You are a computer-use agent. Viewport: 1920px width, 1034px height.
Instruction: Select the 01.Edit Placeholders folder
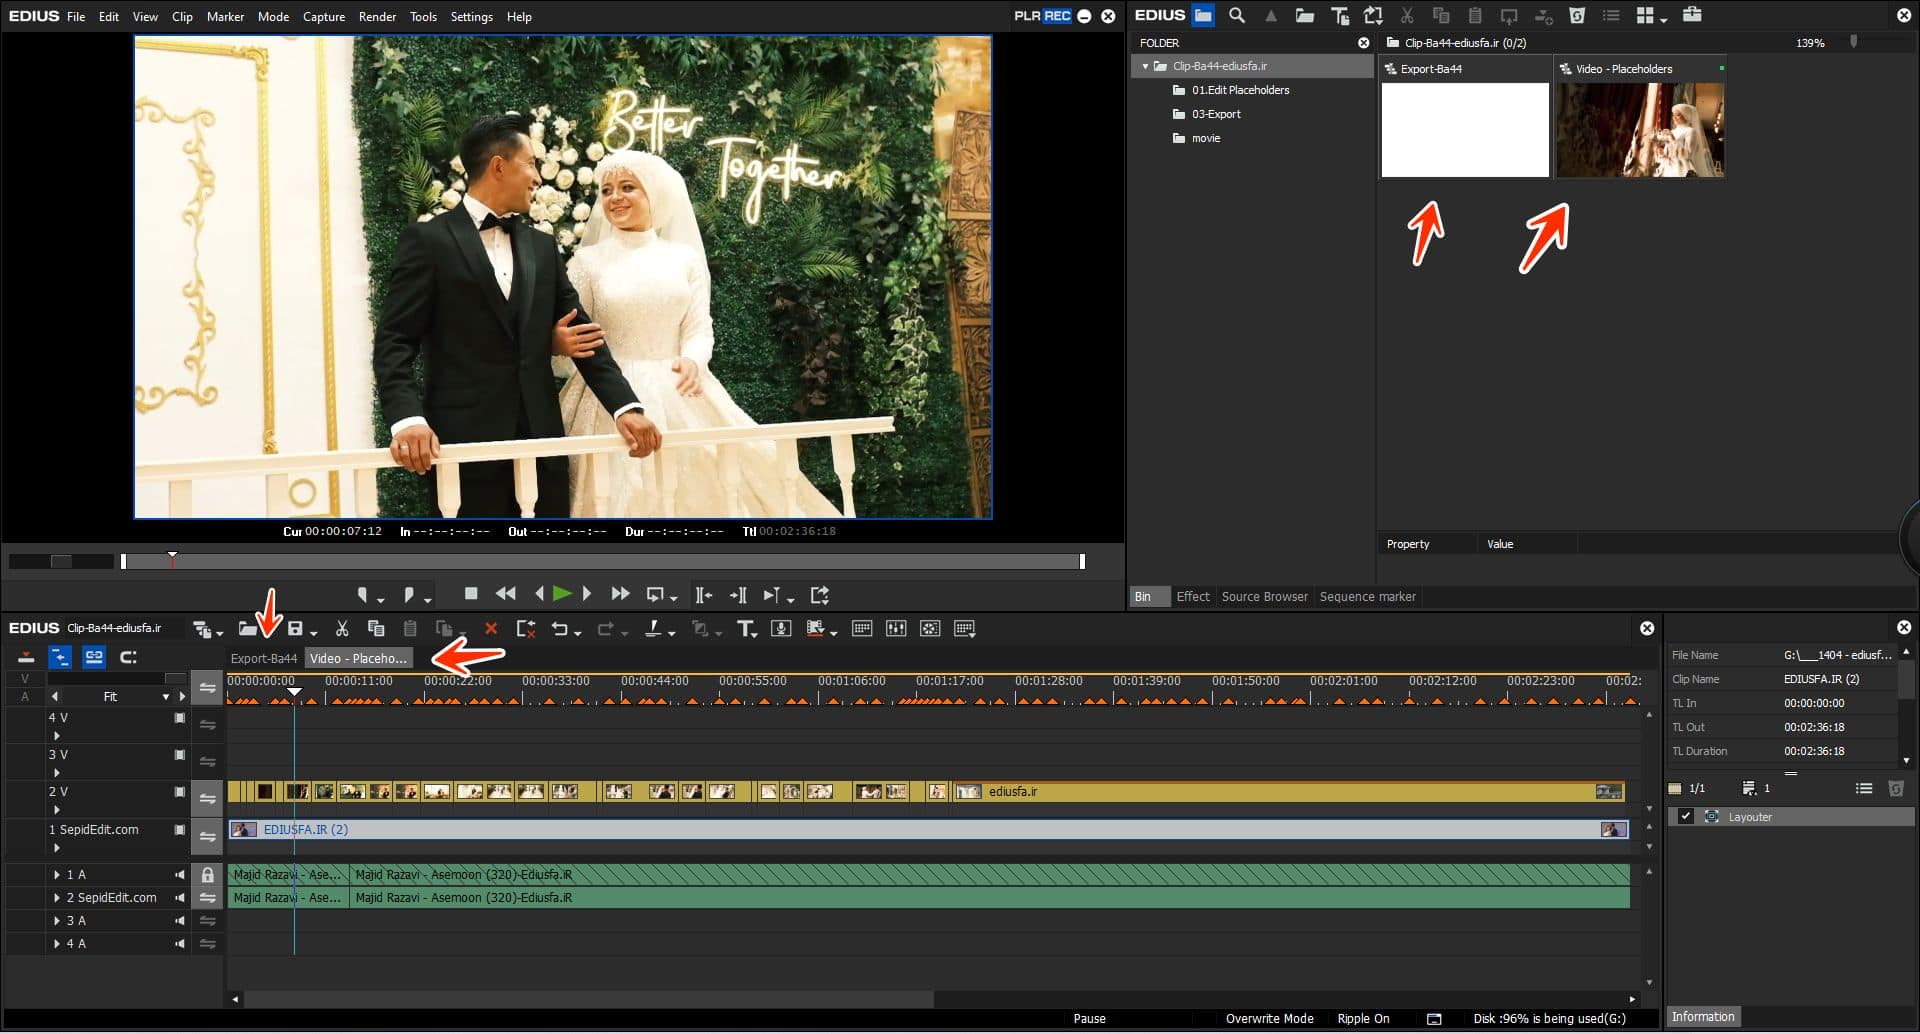[1240, 90]
